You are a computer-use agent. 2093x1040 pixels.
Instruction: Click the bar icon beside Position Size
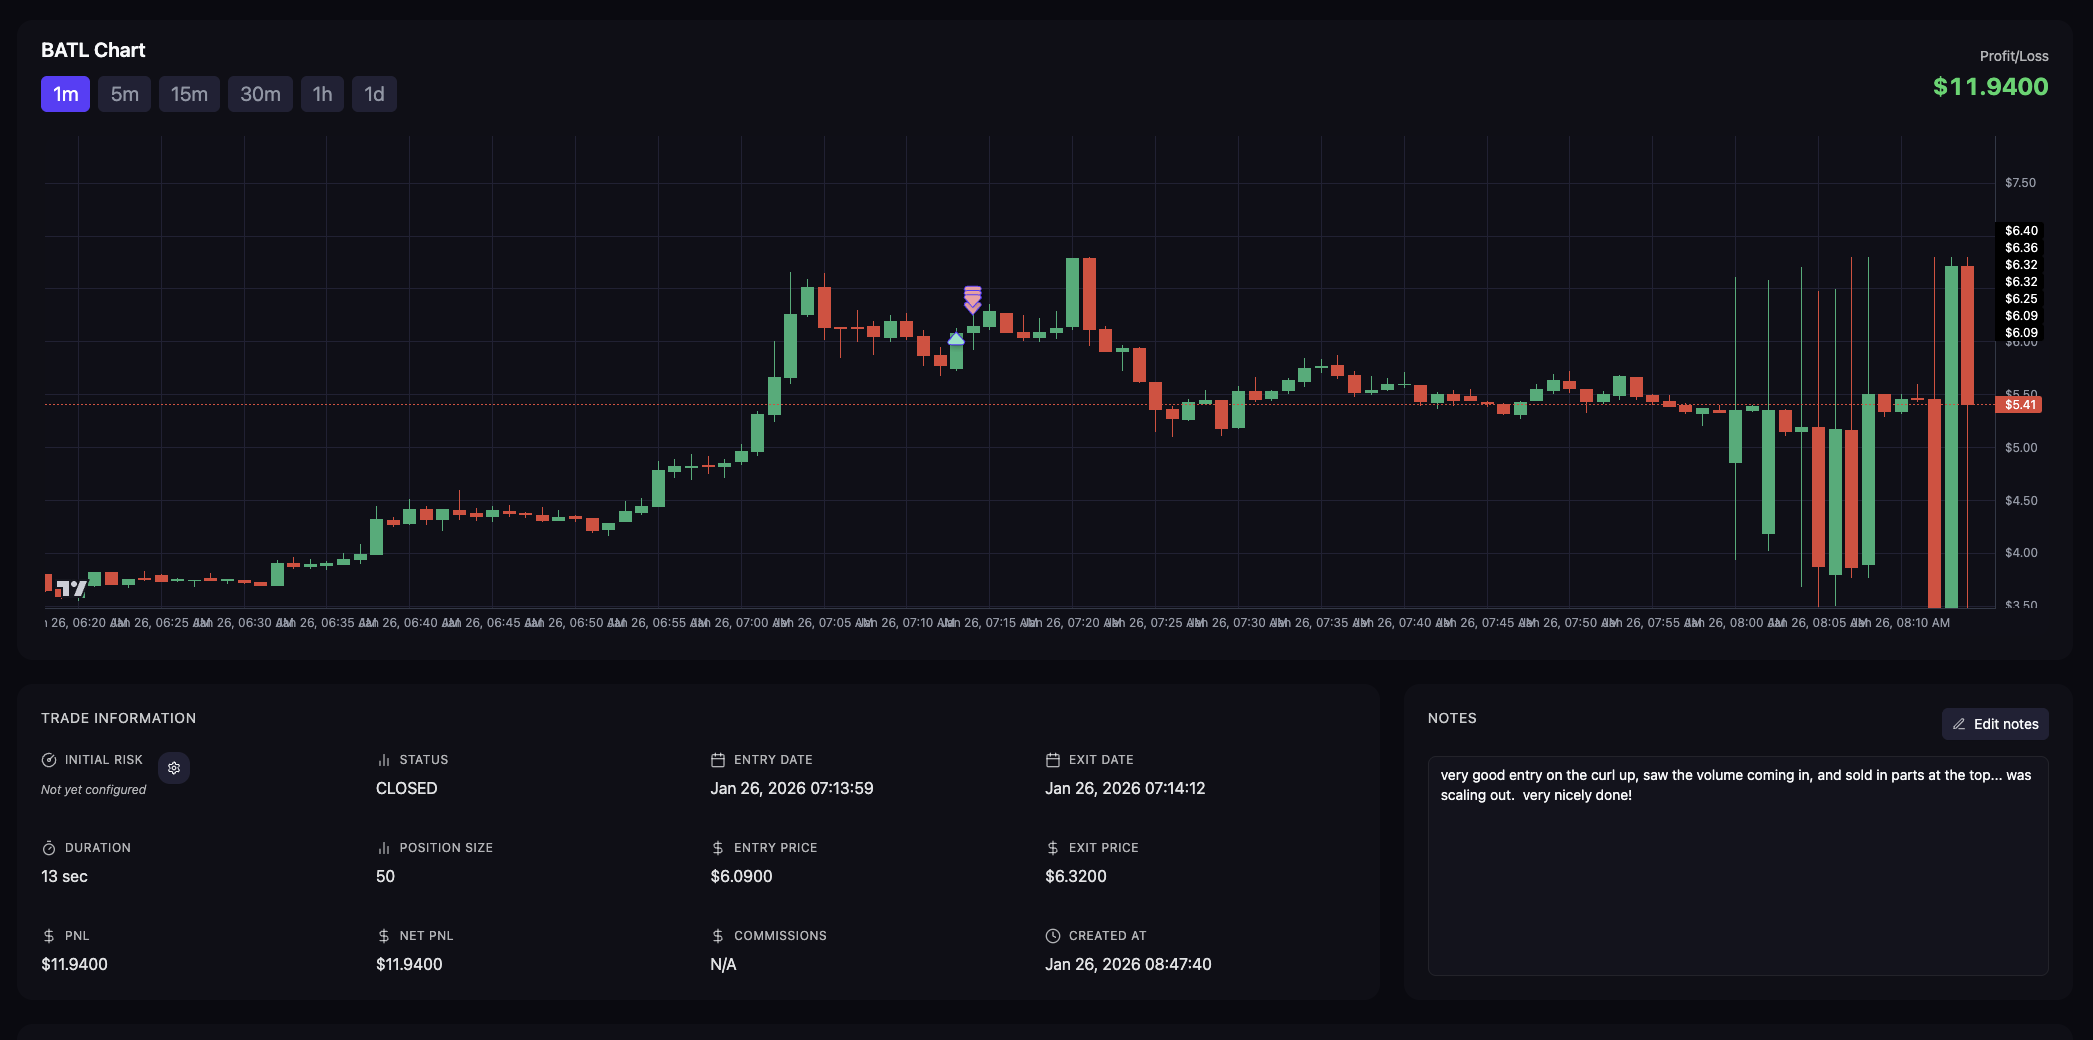[x=383, y=848]
